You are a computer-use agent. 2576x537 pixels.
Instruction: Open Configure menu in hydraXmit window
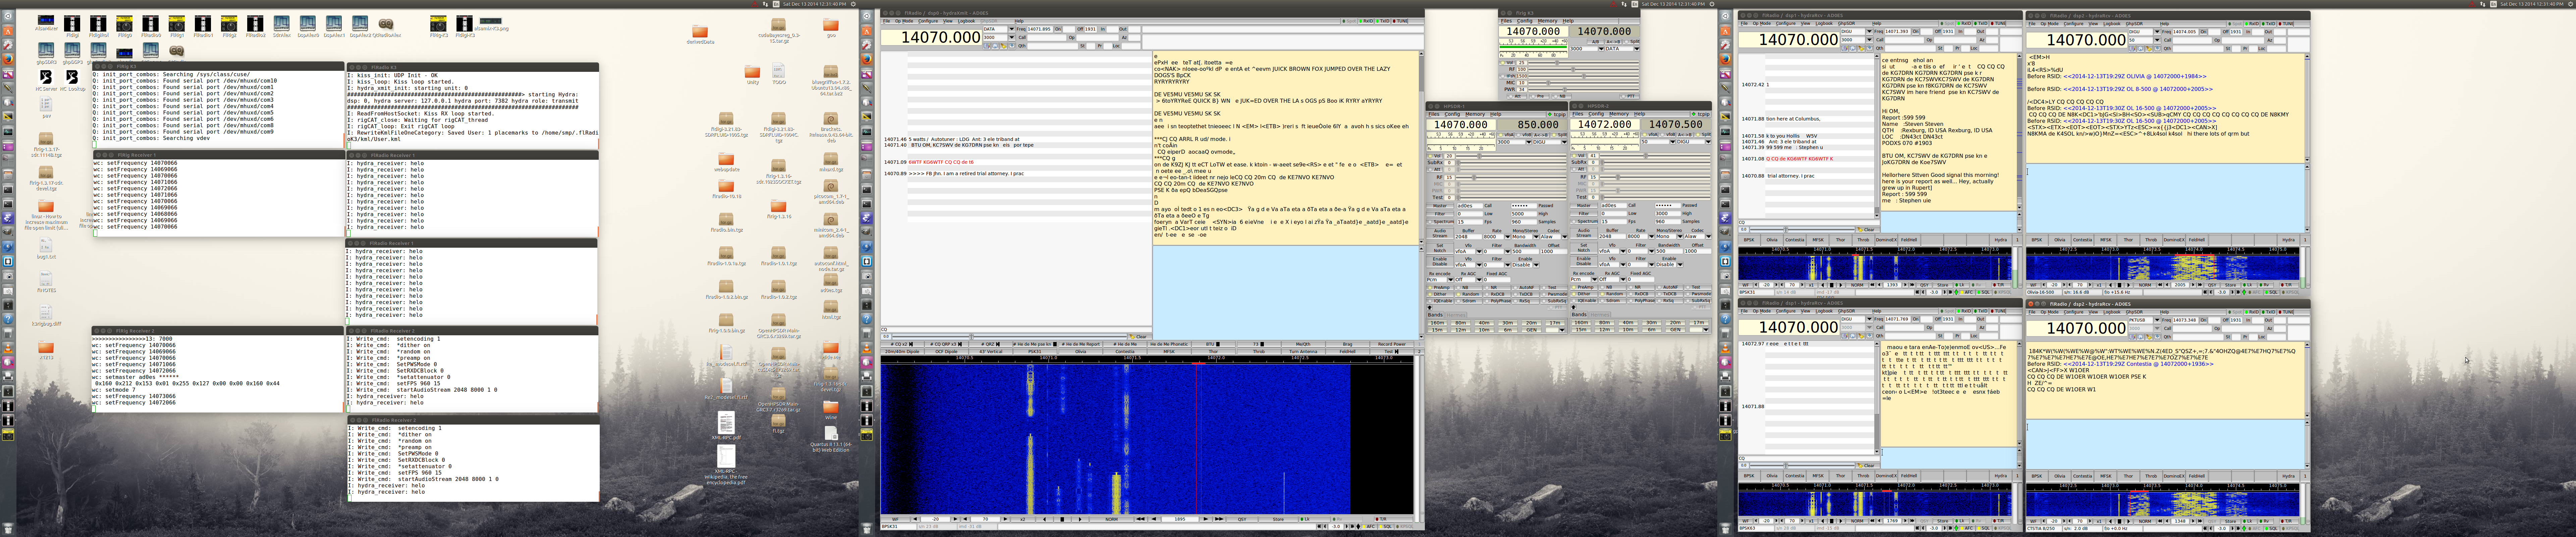click(x=928, y=21)
